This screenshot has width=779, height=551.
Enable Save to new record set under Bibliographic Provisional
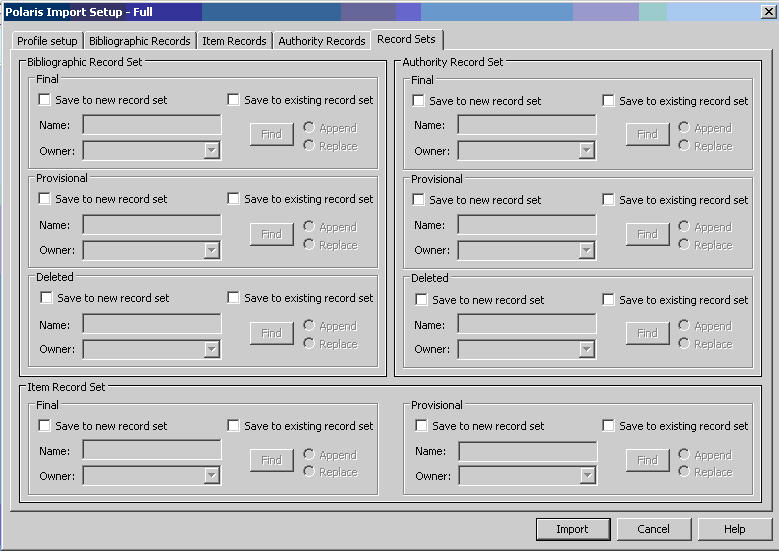click(45, 199)
